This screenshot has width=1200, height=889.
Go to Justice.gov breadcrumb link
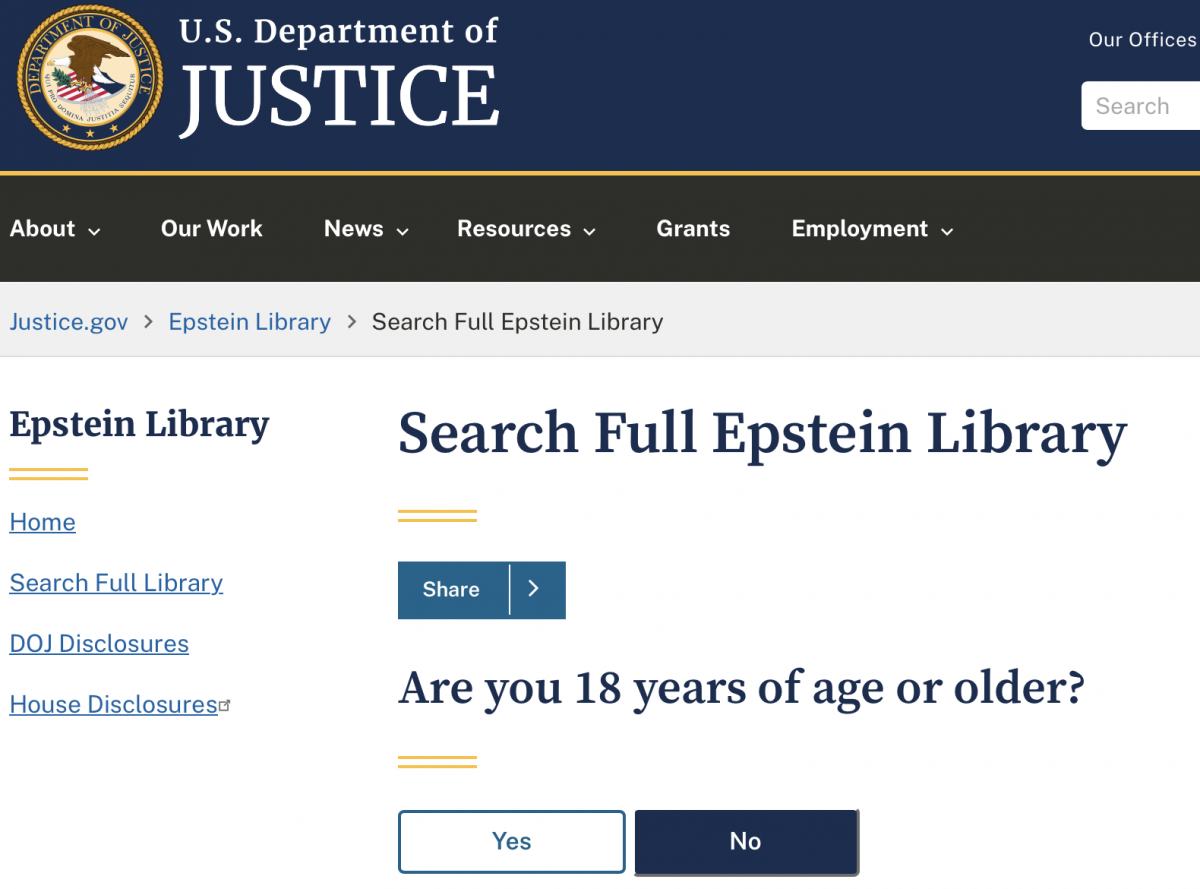click(69, 322)
